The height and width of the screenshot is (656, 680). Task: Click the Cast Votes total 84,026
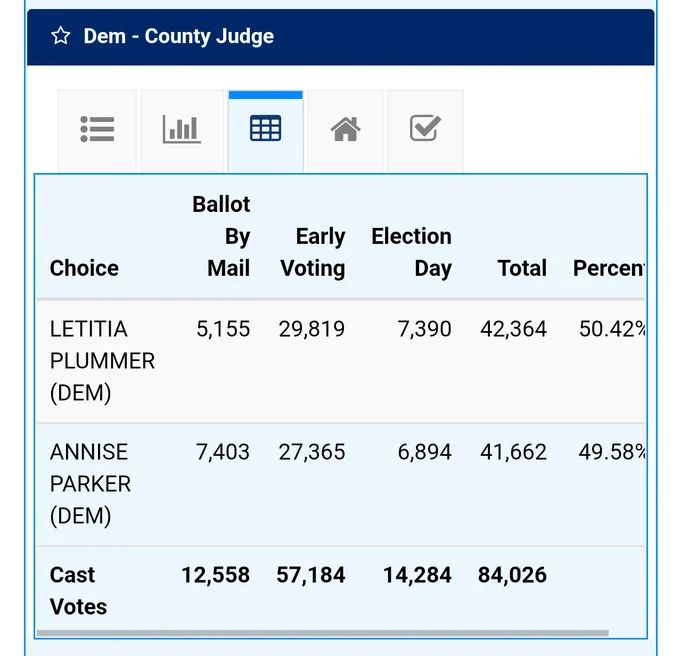coord(512,575)
